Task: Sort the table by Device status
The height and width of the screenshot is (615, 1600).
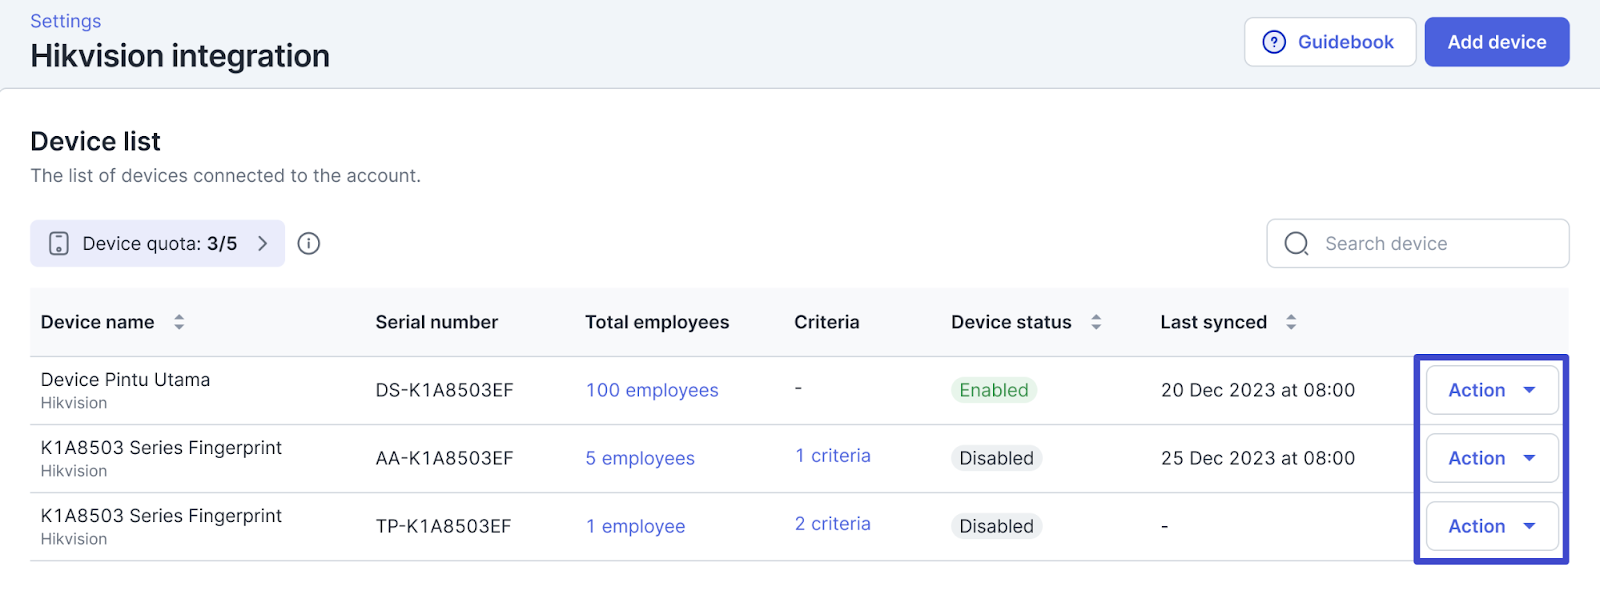Action: (1096, 322)
